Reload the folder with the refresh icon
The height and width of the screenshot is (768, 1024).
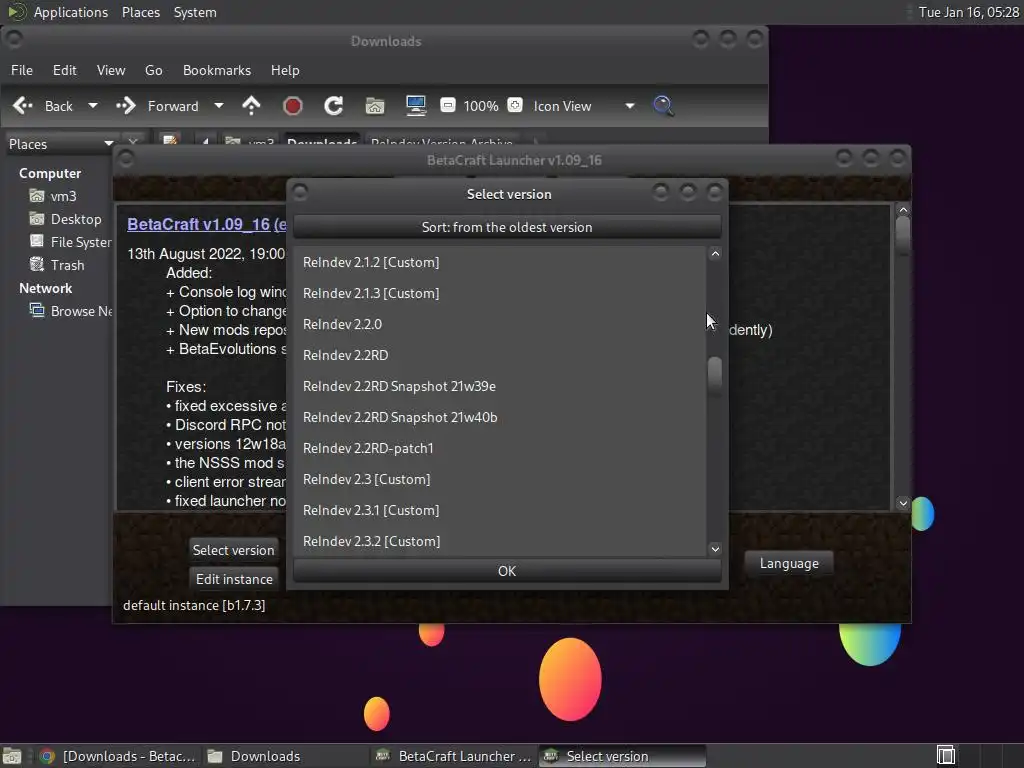[x=334, y=106]
